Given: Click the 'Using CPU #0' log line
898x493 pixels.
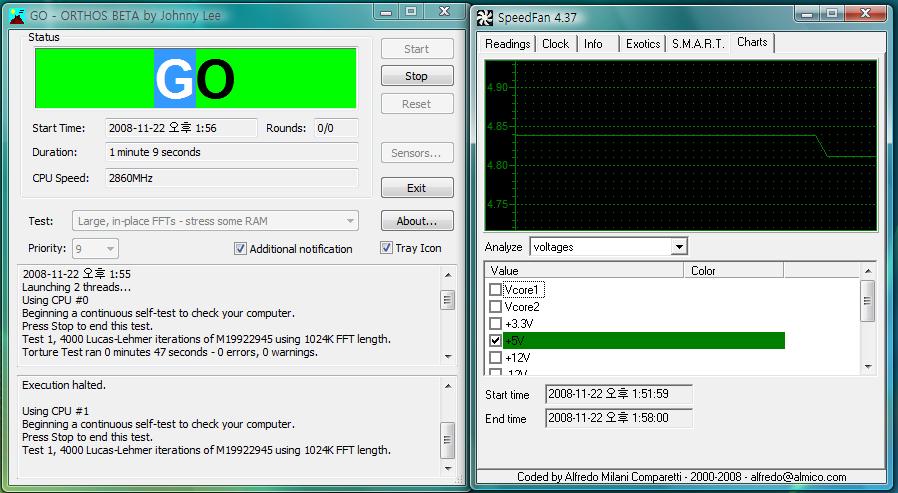Looking at the screenshot, I should click(56, 300).
